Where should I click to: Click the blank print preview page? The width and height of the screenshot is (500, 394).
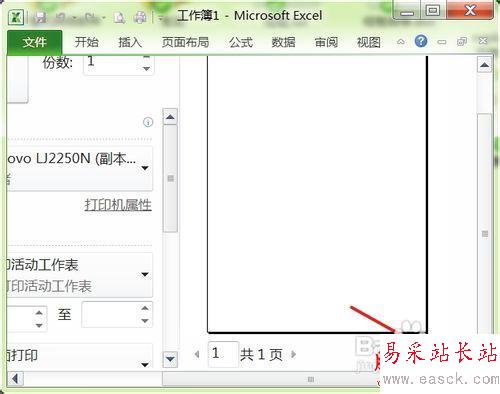click(317, 194)
